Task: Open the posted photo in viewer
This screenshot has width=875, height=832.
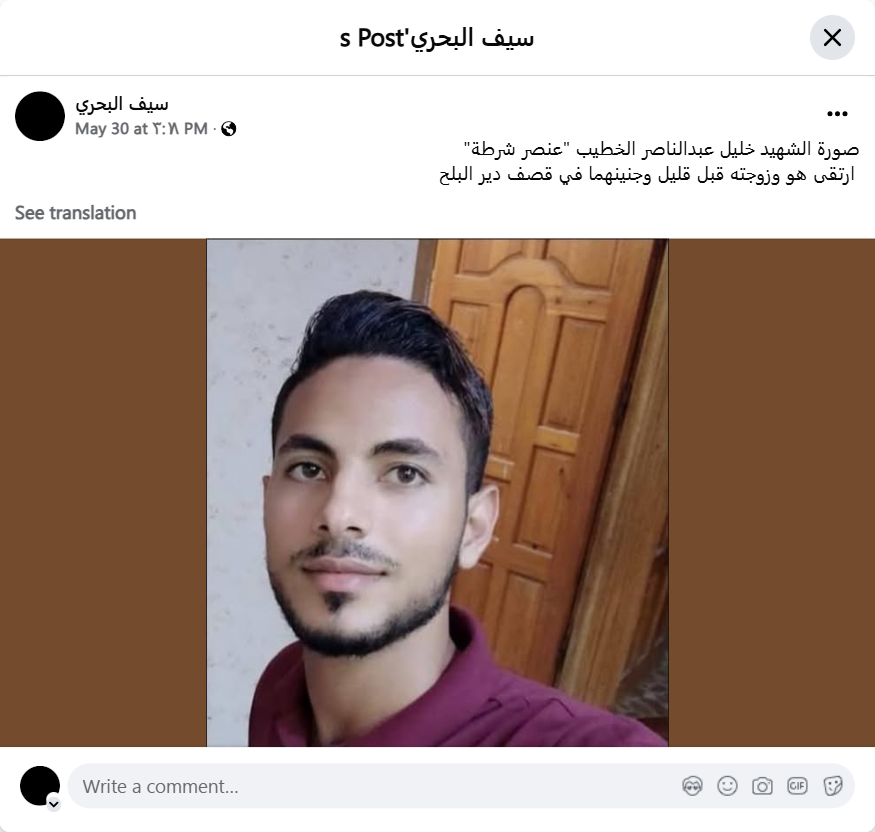Action: click(x=438, y=493)
